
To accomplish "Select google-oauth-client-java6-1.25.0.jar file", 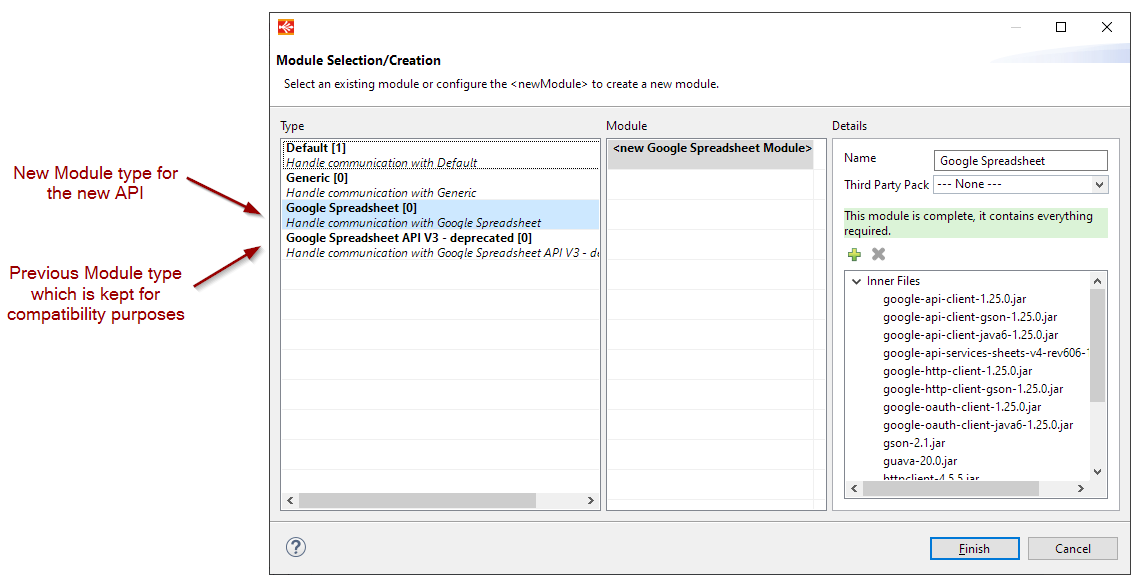I will coord(978,425).
